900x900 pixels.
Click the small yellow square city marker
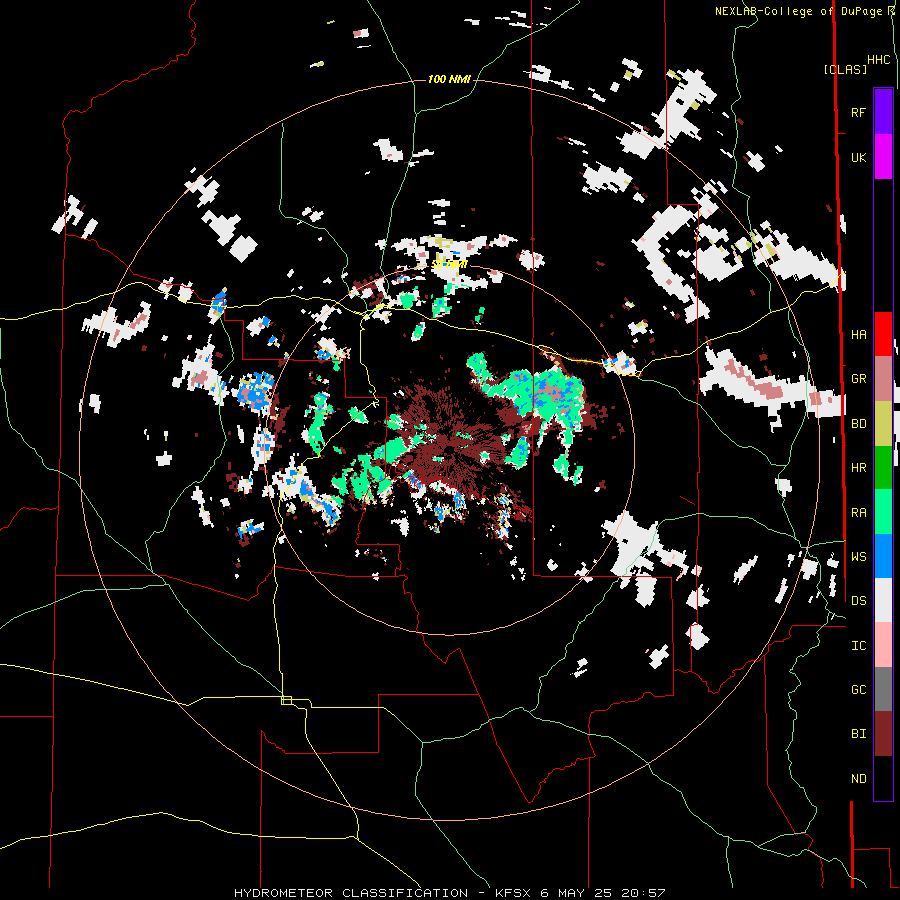coord(286,700)
